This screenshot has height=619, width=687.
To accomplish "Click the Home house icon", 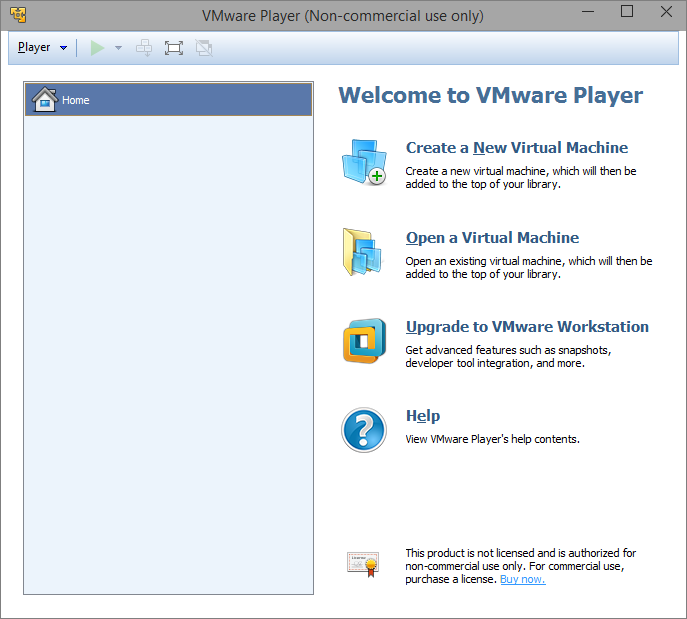I will [x=44, y=99].
